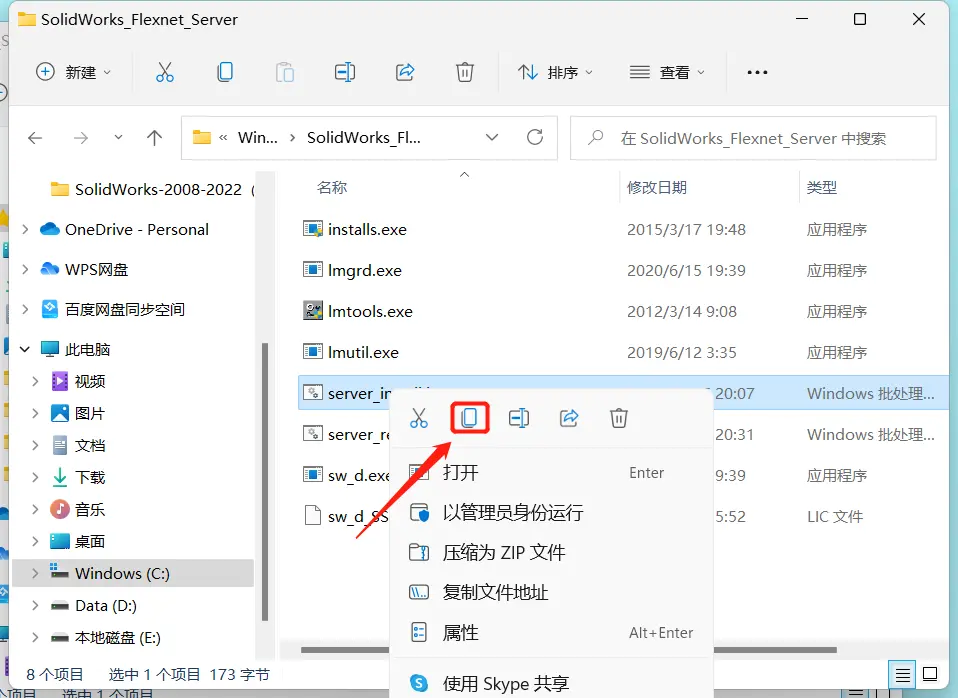Select 压缩为 ZIP 文件 in context menu
This screenshot has width=958, height=698.
[x=551, y=553]
